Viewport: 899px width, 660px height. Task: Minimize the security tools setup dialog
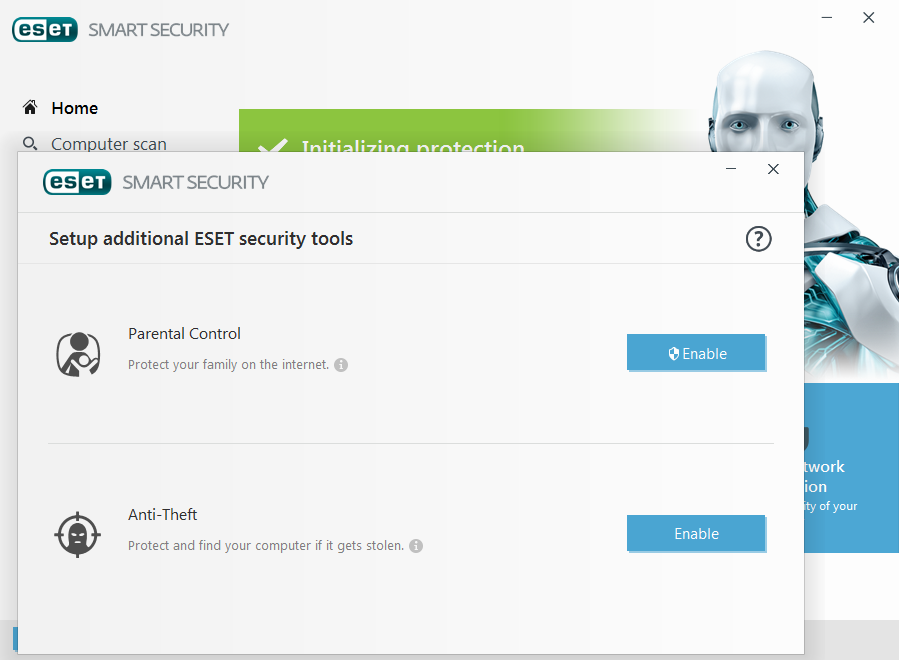(x=732, y=169)
